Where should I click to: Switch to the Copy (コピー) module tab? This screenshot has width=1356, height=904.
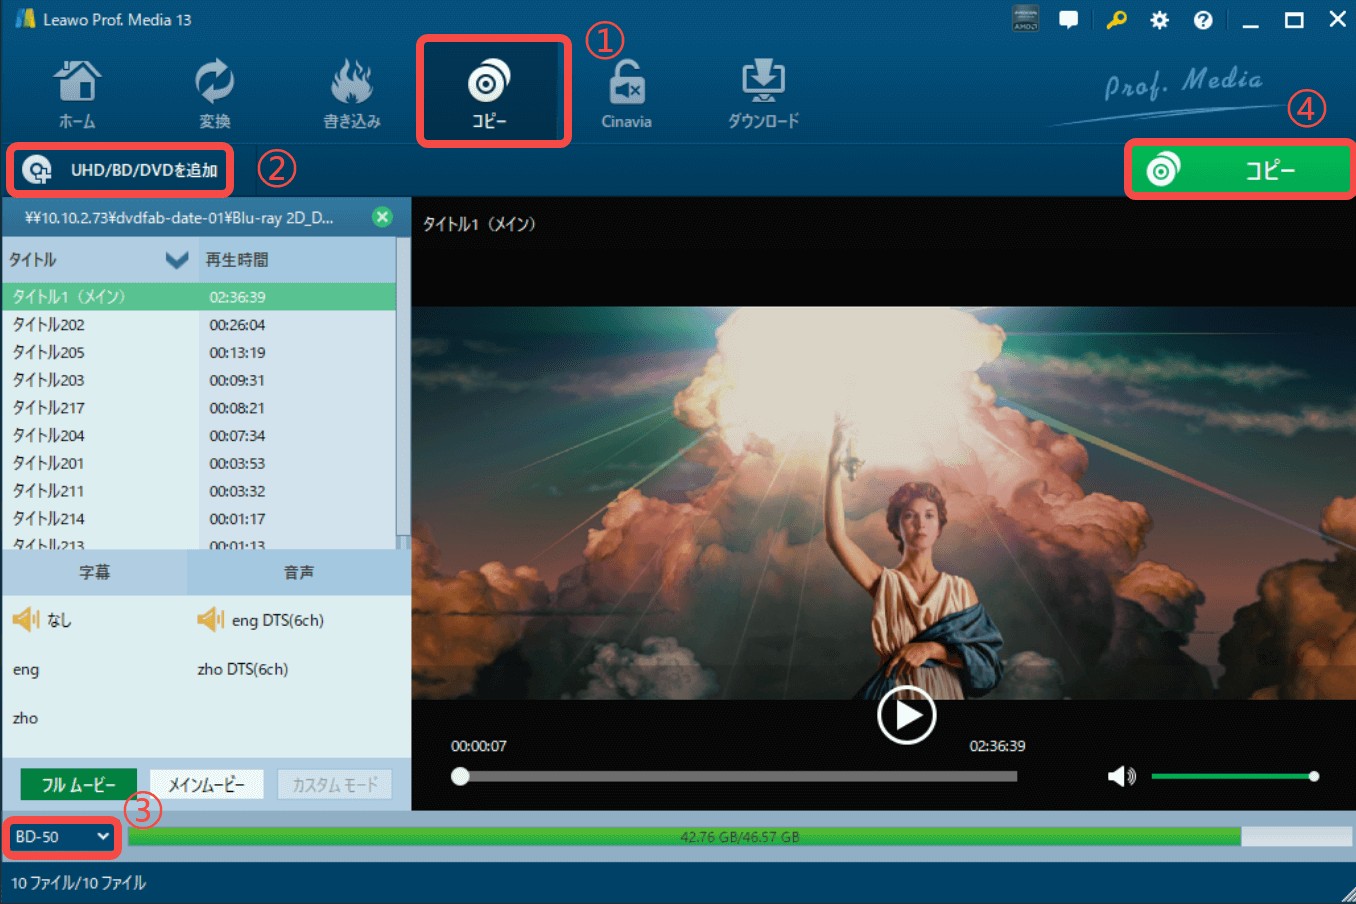tap(490, 92)
